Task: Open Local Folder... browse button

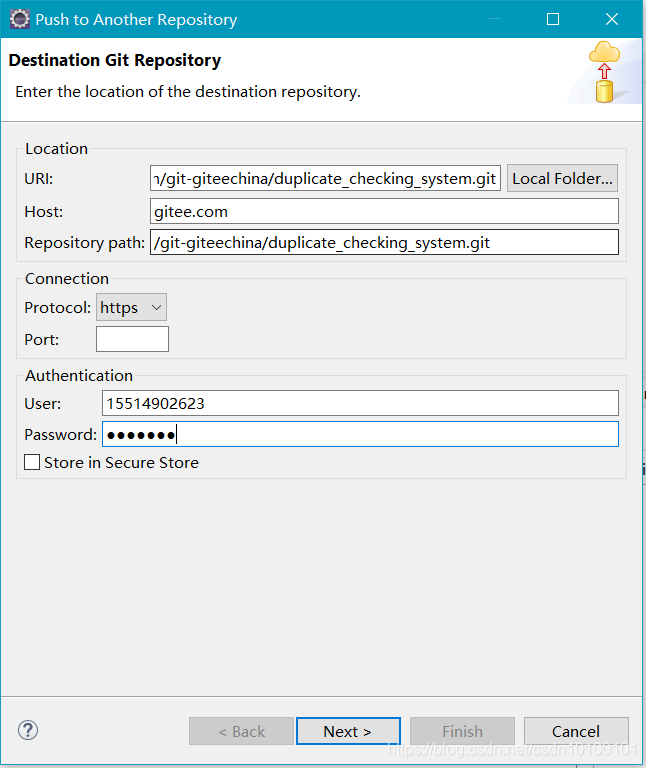Action: (562, 178)
